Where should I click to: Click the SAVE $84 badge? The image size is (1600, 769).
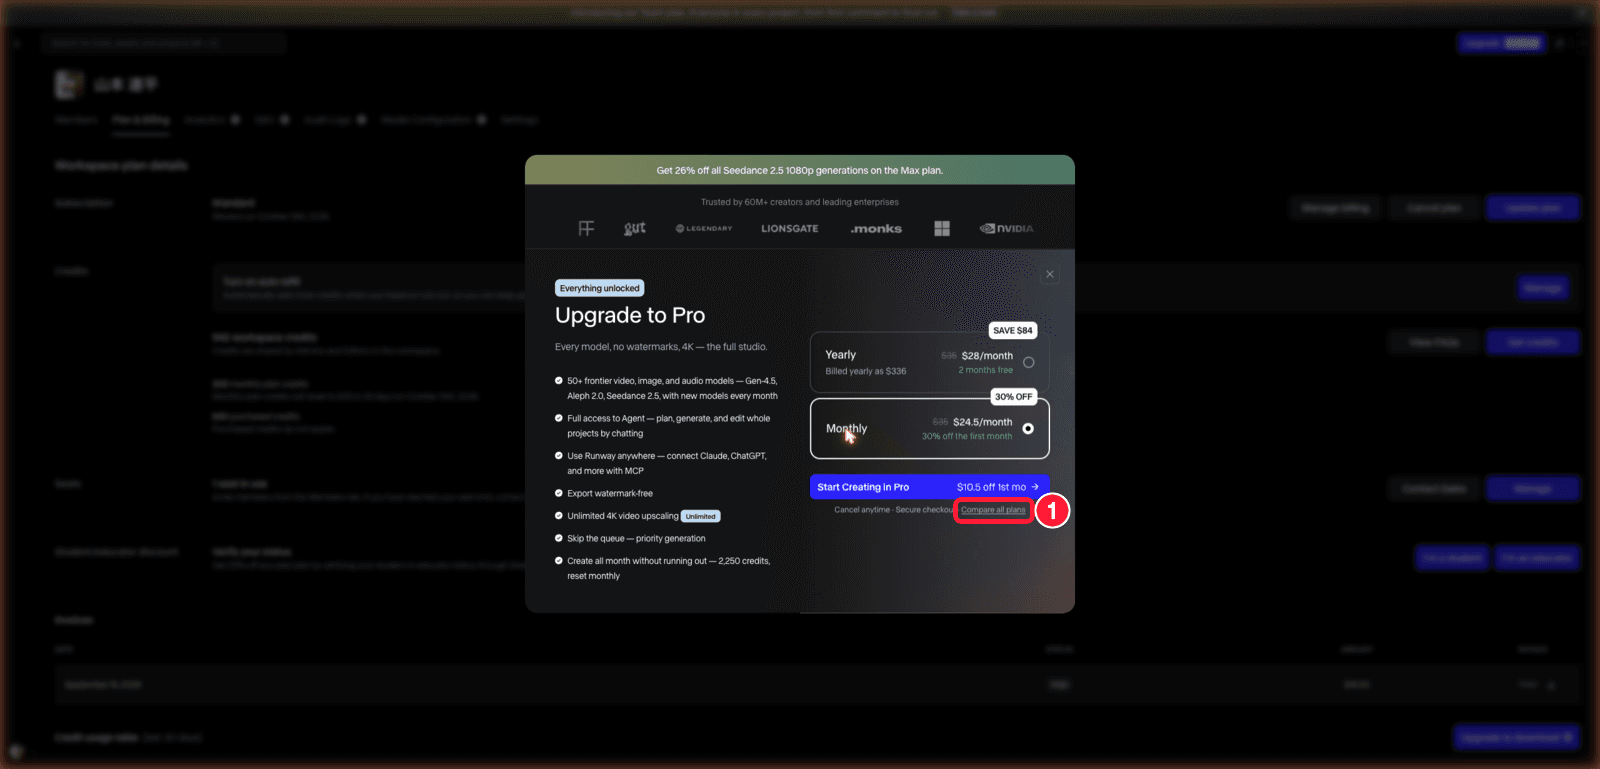tap(1013, 330)
